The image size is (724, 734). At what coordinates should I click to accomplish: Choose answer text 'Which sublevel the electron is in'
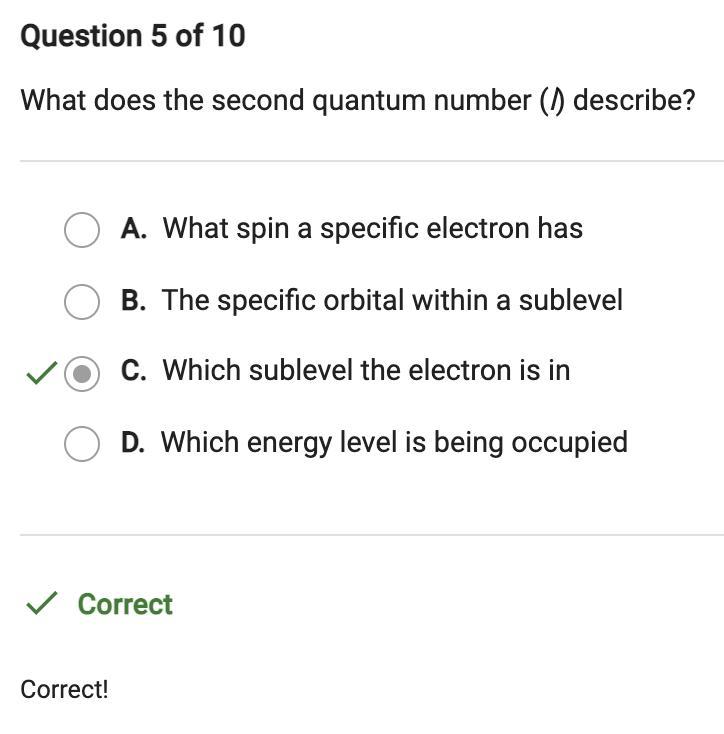pos(366,370)
